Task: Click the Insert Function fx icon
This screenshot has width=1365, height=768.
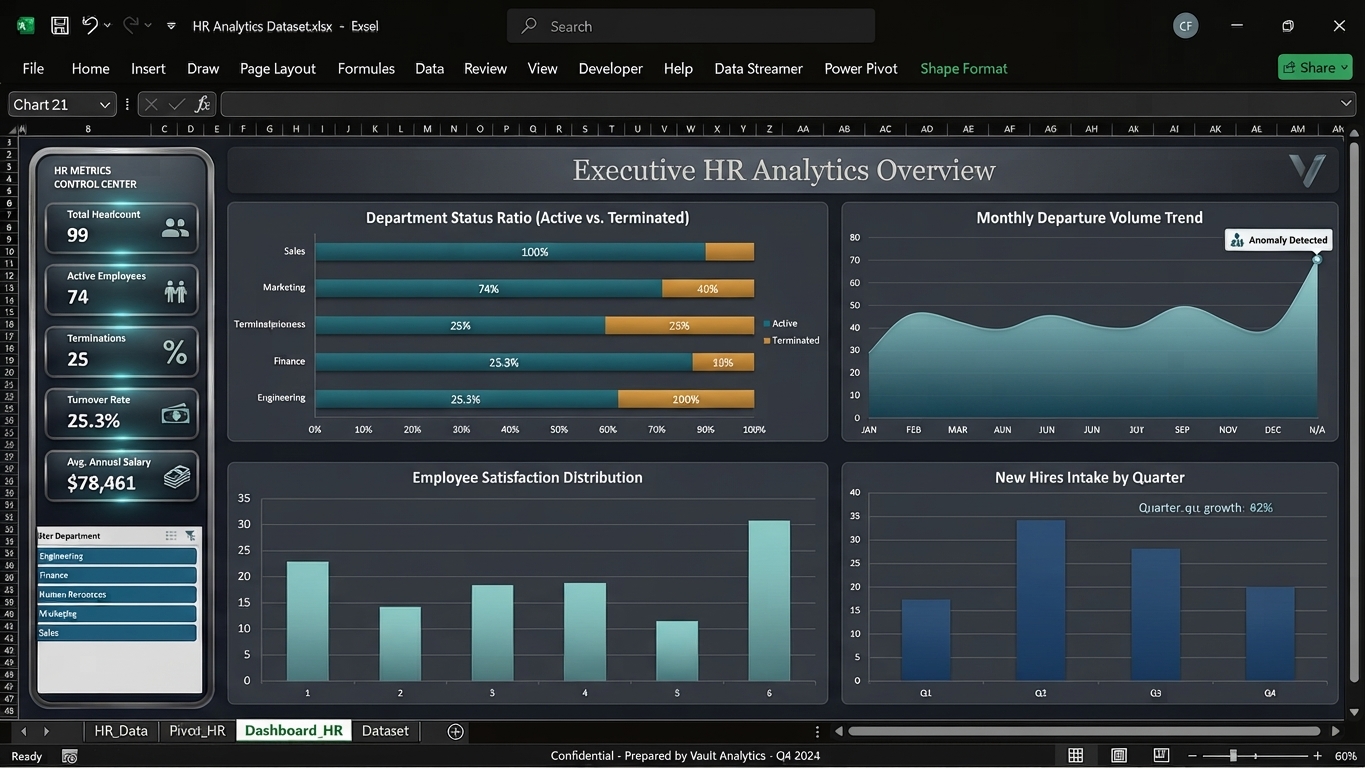Action: (203, 104)
